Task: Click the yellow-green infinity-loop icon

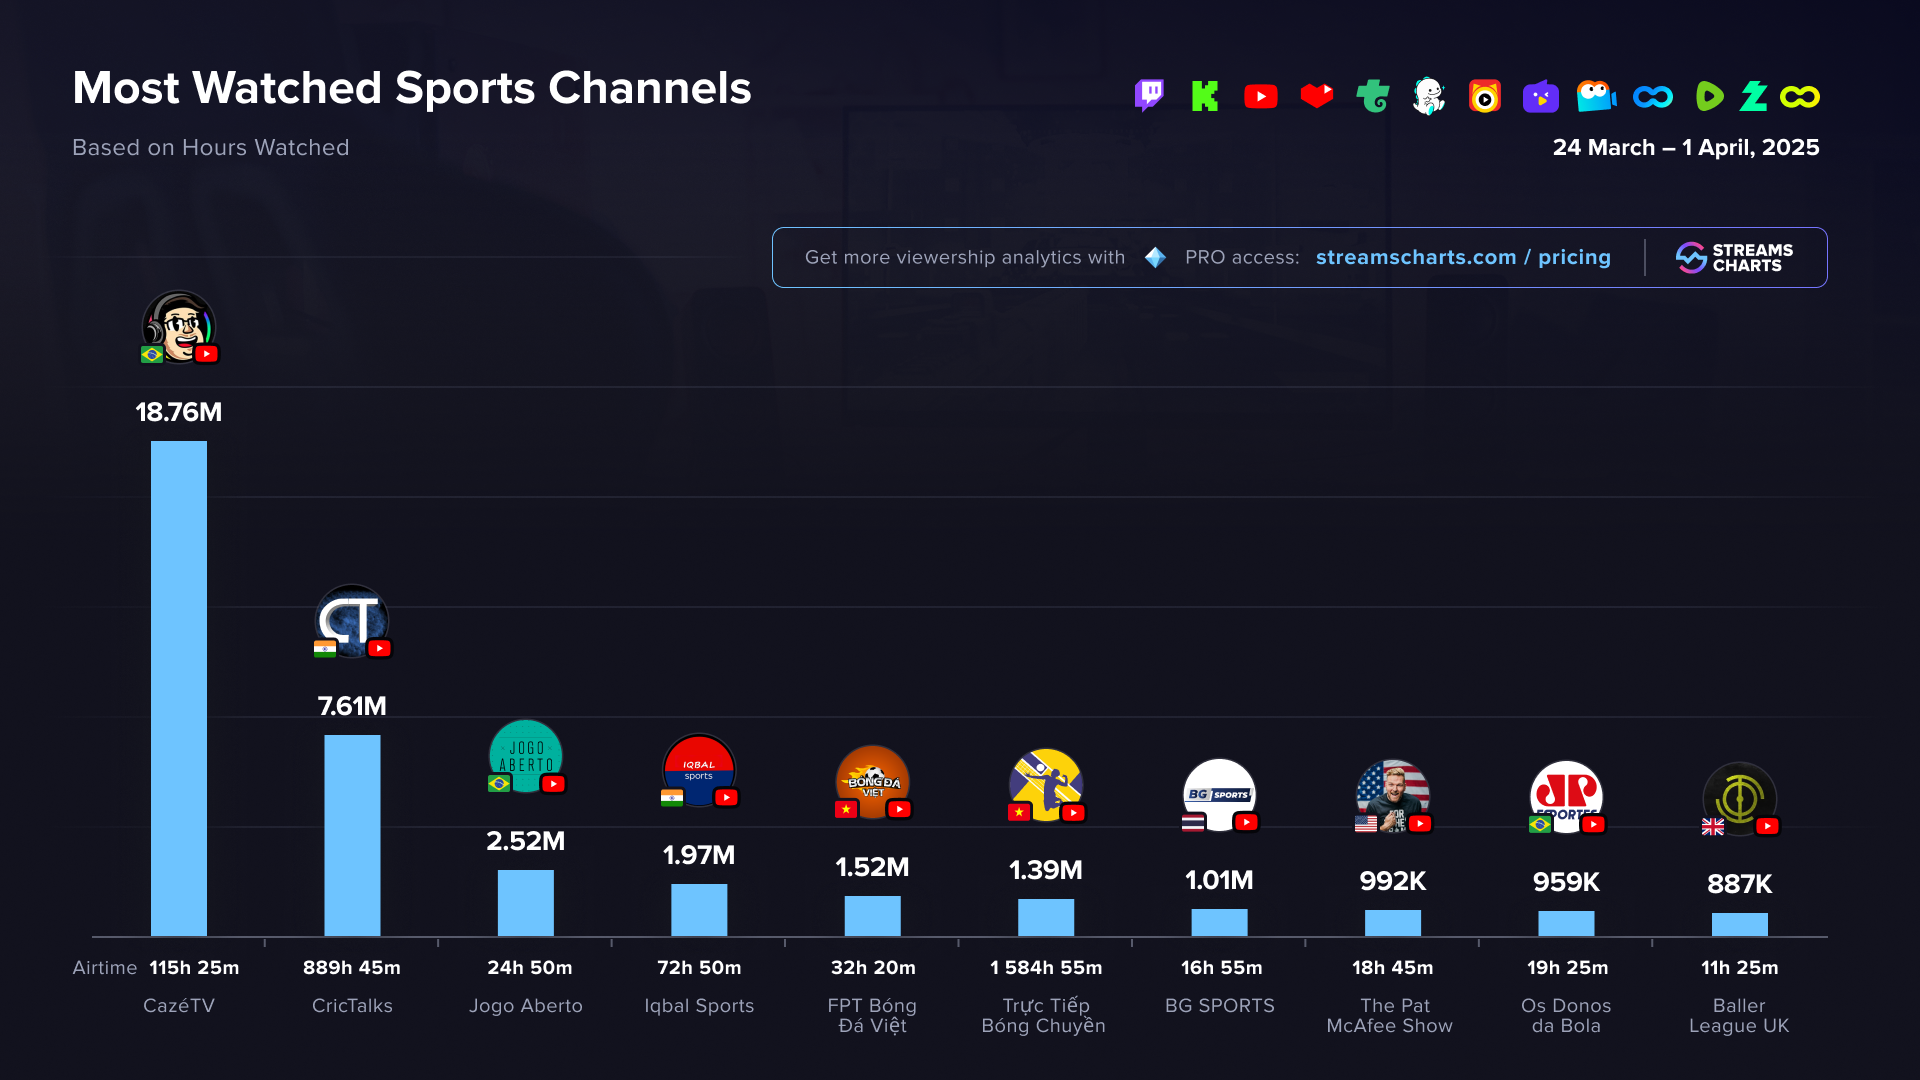Action: 1800,96
